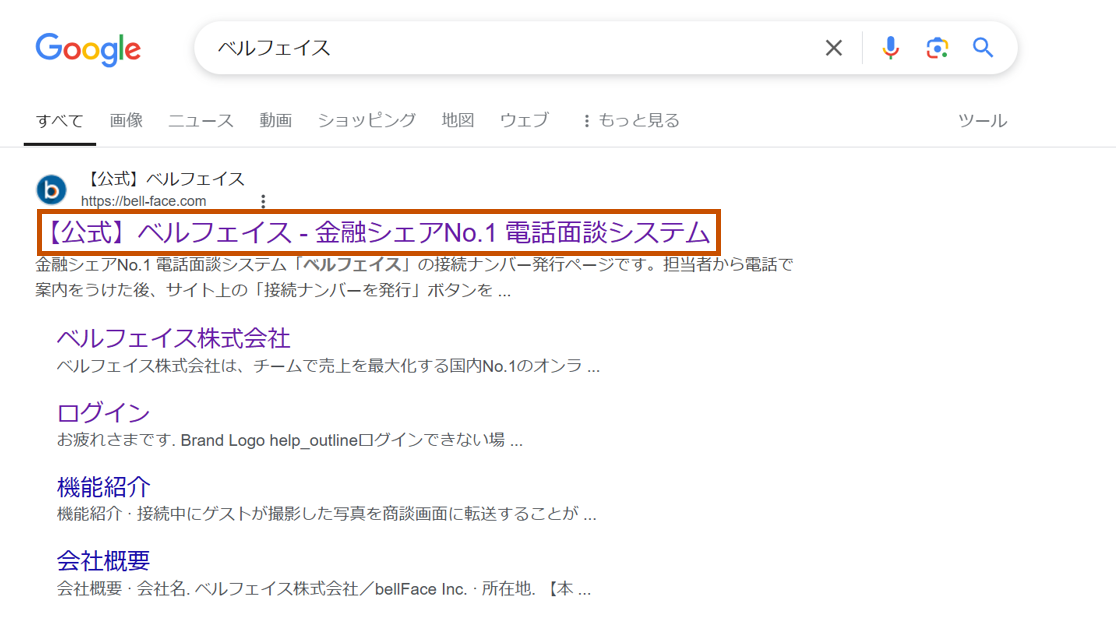
Task: Click the bellFace blue b favicon
Action: coord(51,189)
